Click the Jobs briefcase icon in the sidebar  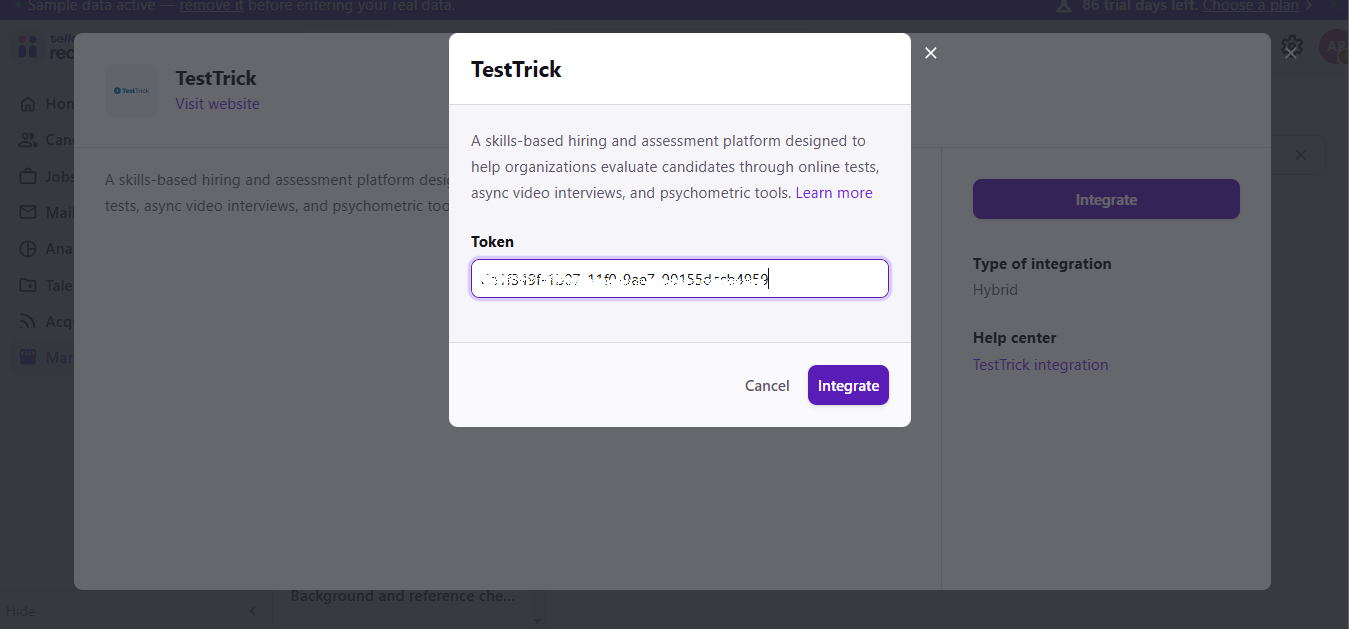point(28,177)
